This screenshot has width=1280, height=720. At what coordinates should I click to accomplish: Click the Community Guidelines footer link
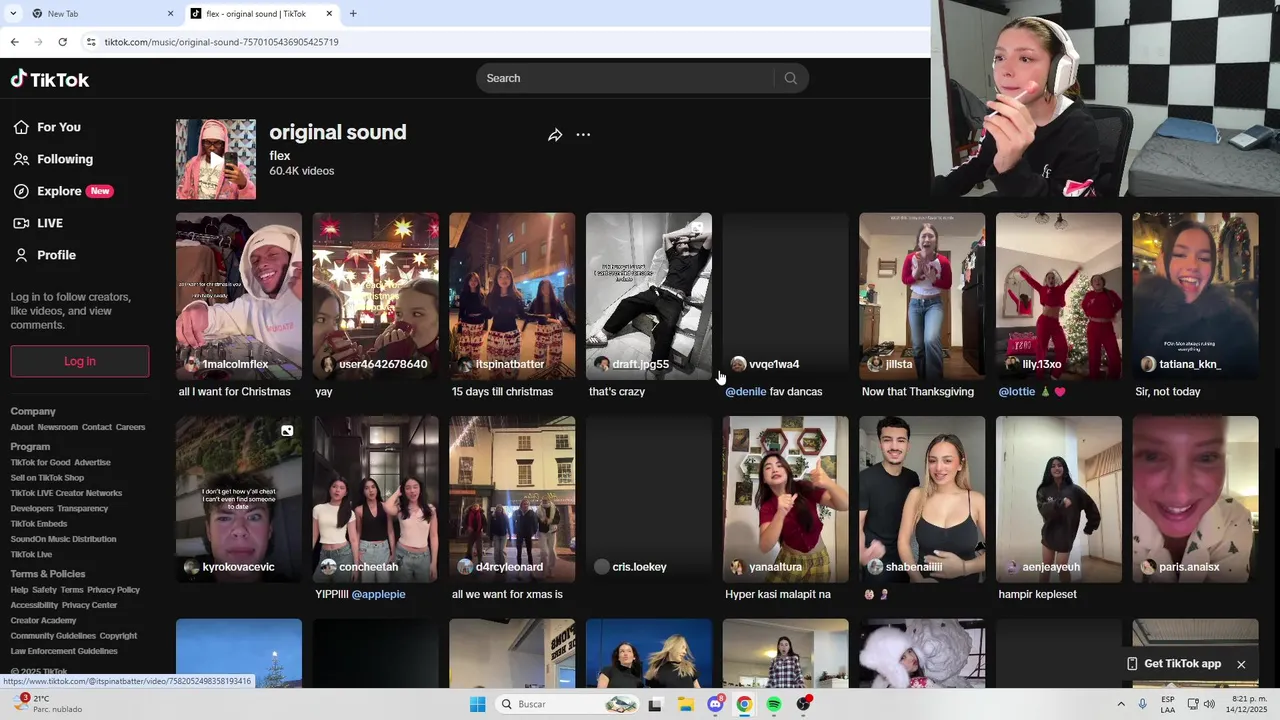coord(53,636)
